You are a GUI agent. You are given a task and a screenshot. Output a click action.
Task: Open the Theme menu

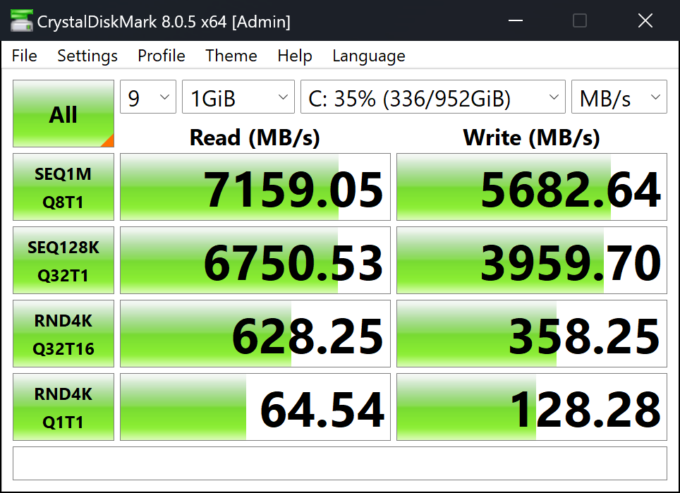tap(231, 56)
